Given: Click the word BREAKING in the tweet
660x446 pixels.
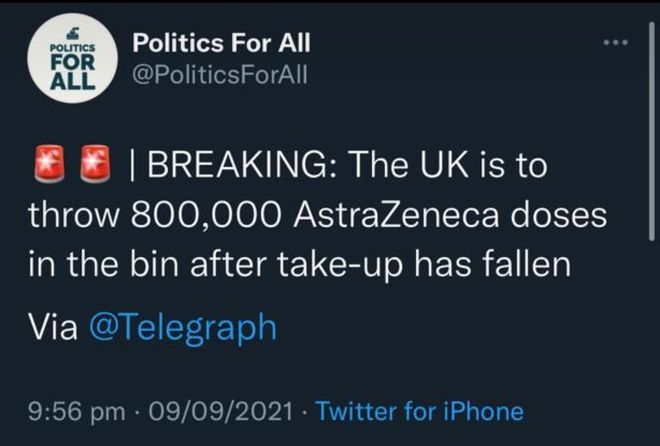Looking at the screenshot, I should 240,165.
